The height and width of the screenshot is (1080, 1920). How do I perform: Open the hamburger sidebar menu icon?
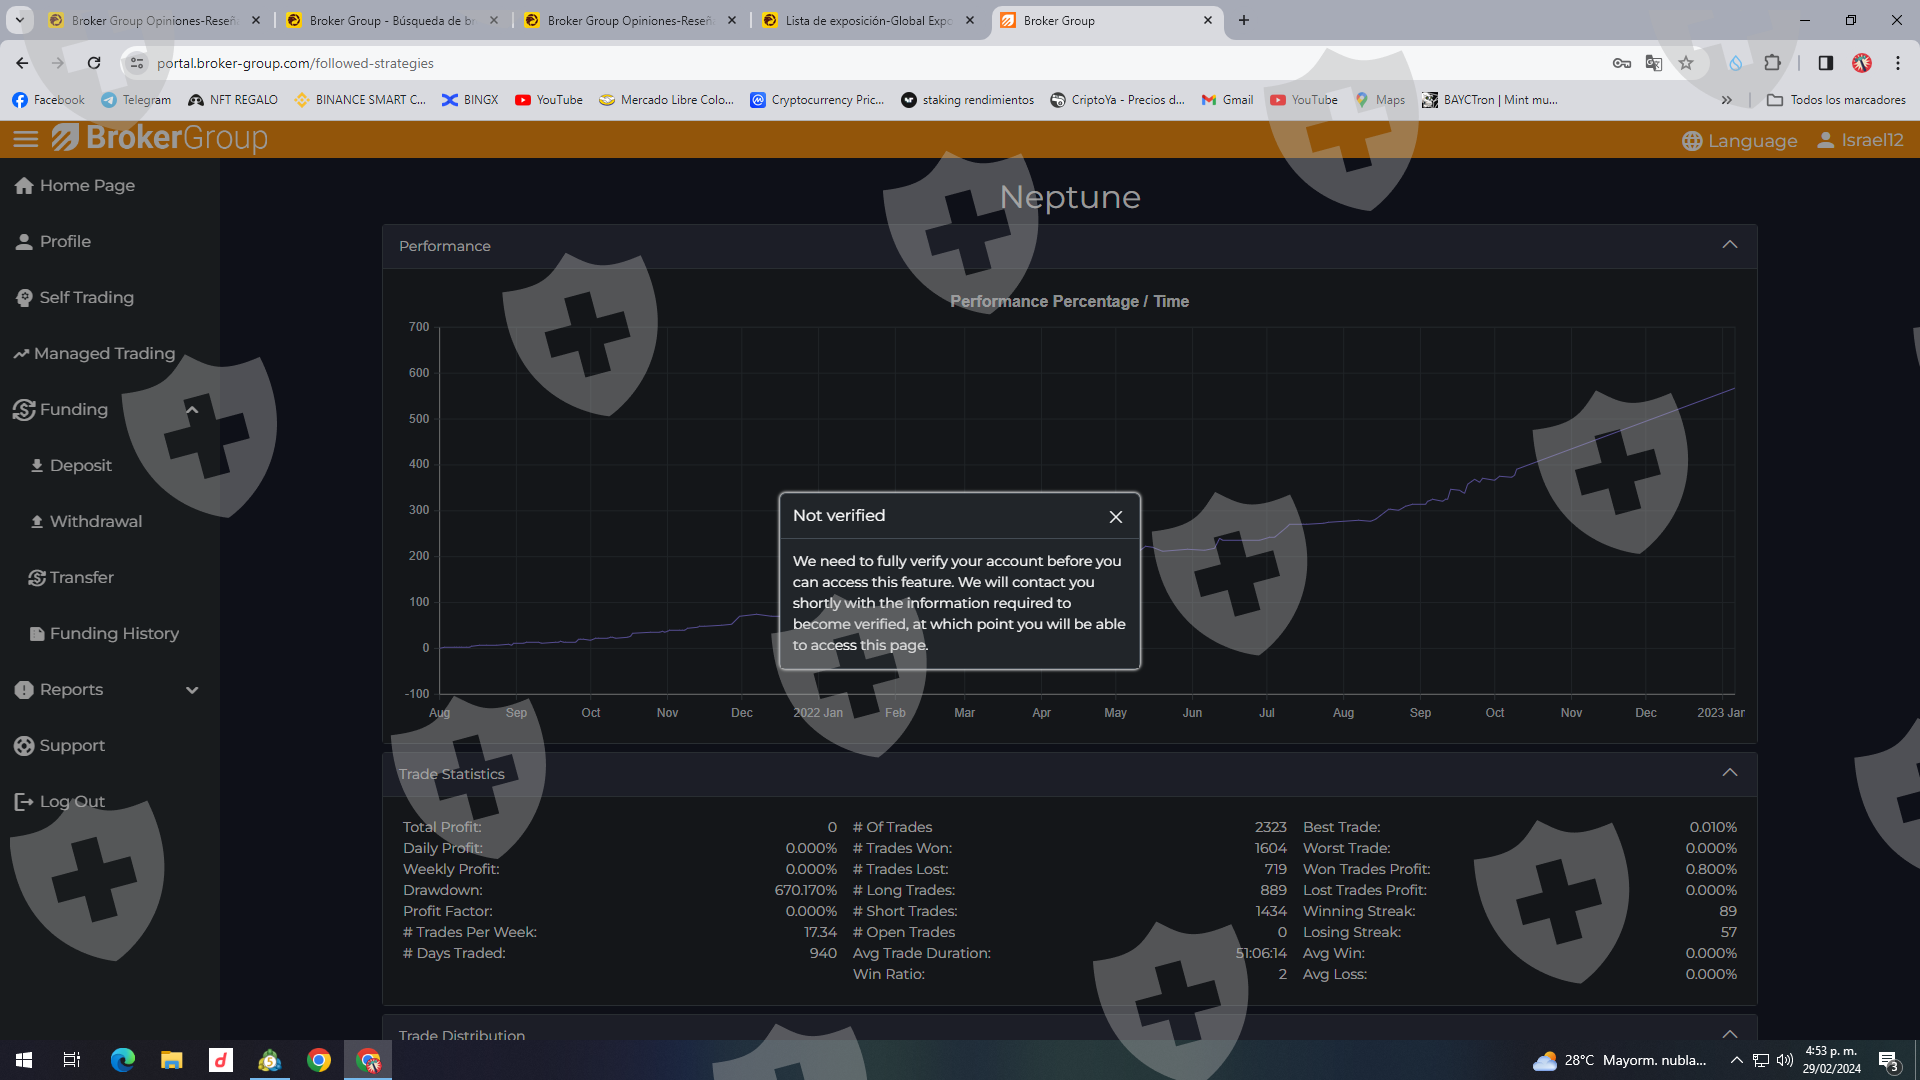pos(25,140)
